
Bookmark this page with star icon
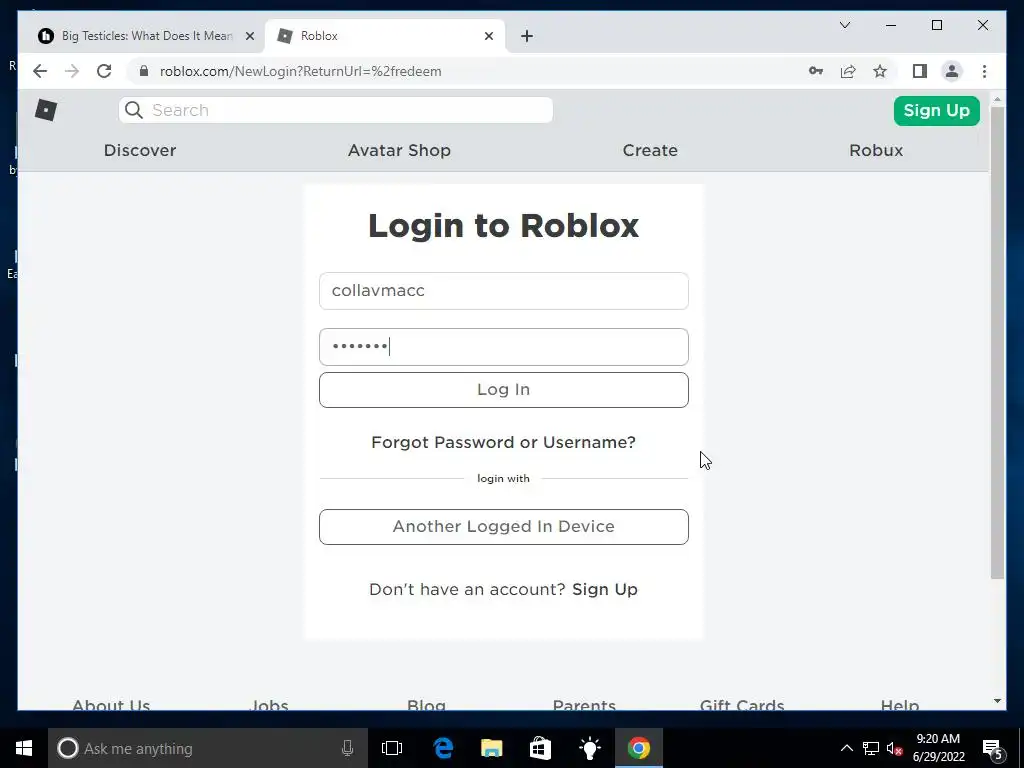coord(880,71)
